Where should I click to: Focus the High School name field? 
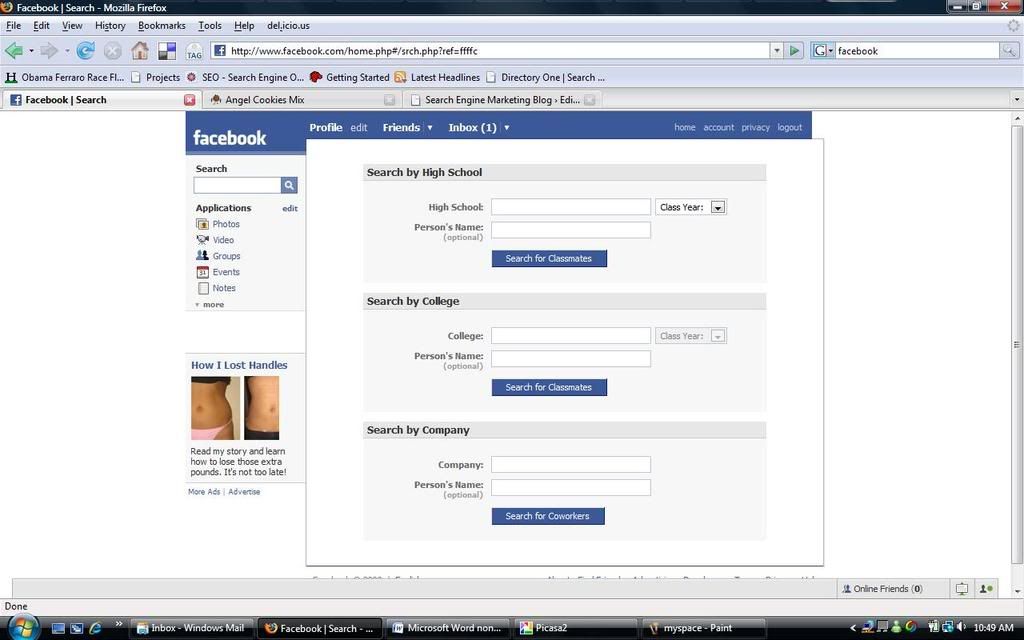tap(571, 207)
